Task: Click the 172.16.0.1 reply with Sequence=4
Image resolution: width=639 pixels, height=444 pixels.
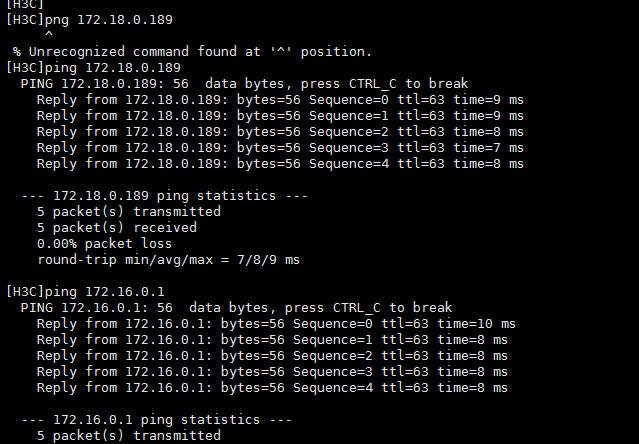Action: (272, 387)
